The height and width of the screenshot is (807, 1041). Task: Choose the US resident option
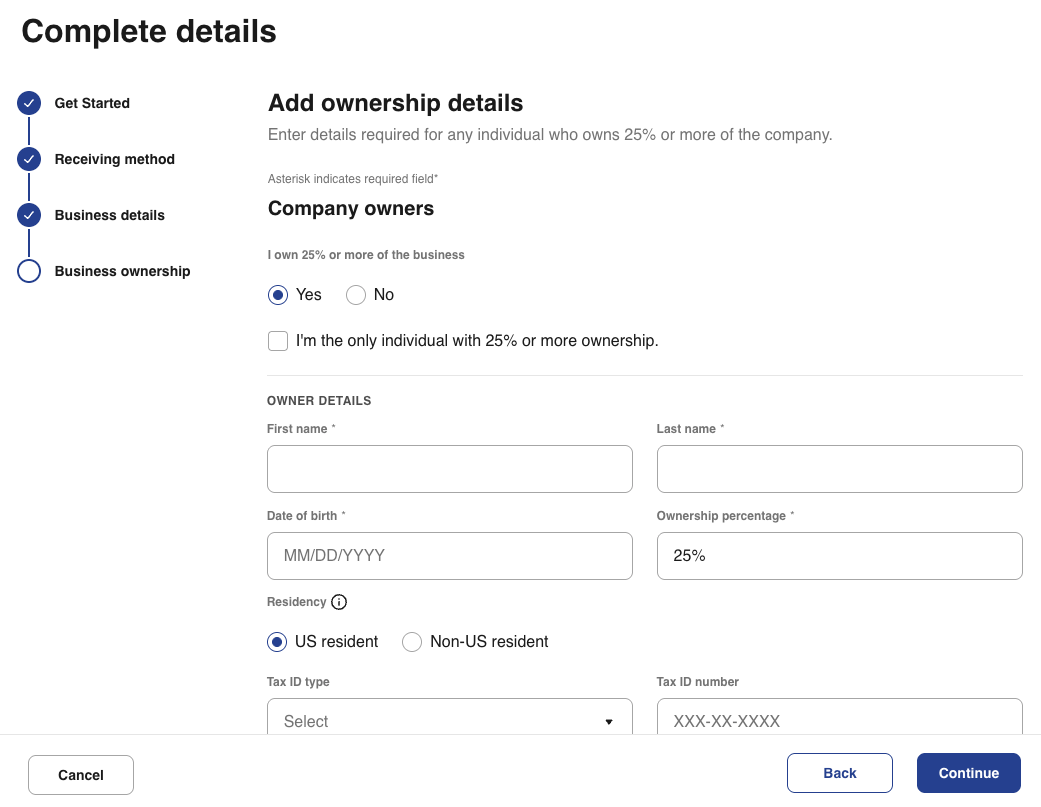(x=278, y=642)
